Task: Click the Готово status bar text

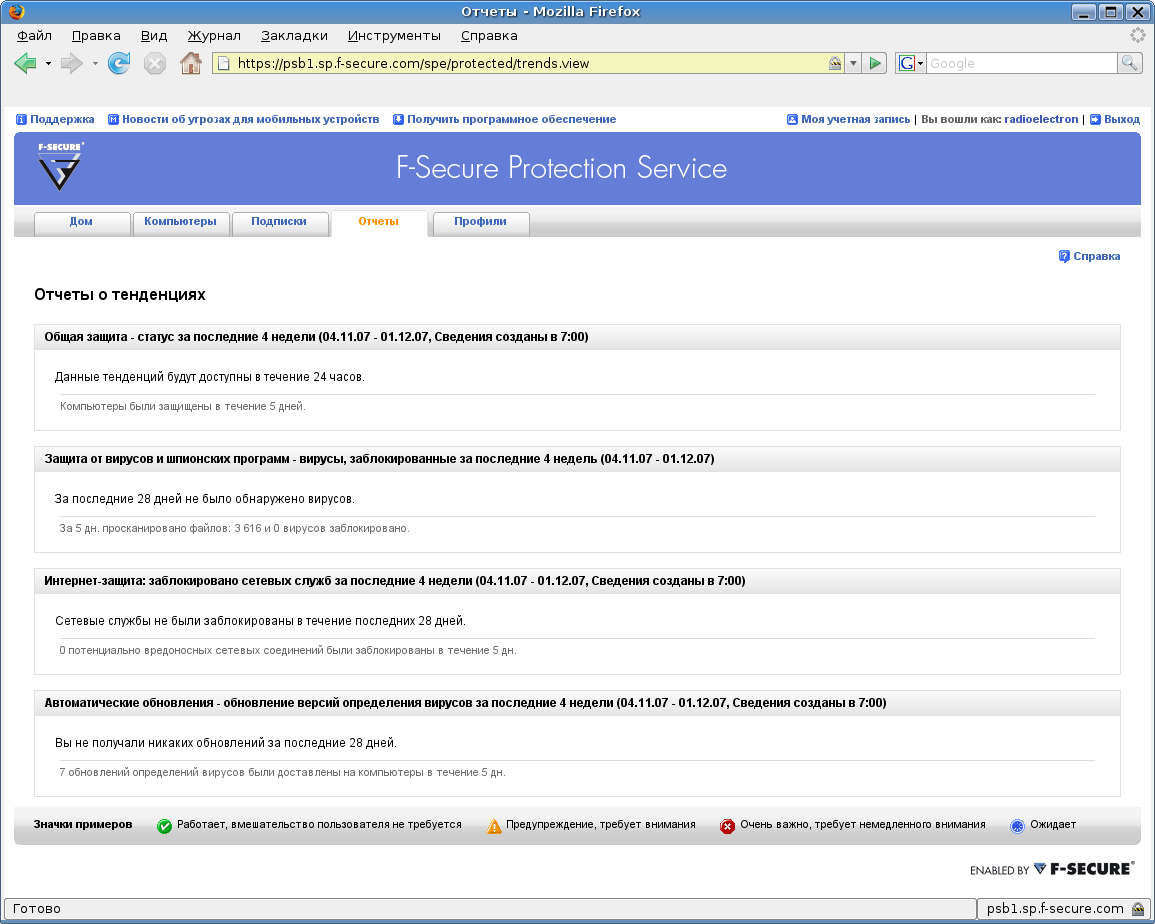Action: [x=37, y=909]
